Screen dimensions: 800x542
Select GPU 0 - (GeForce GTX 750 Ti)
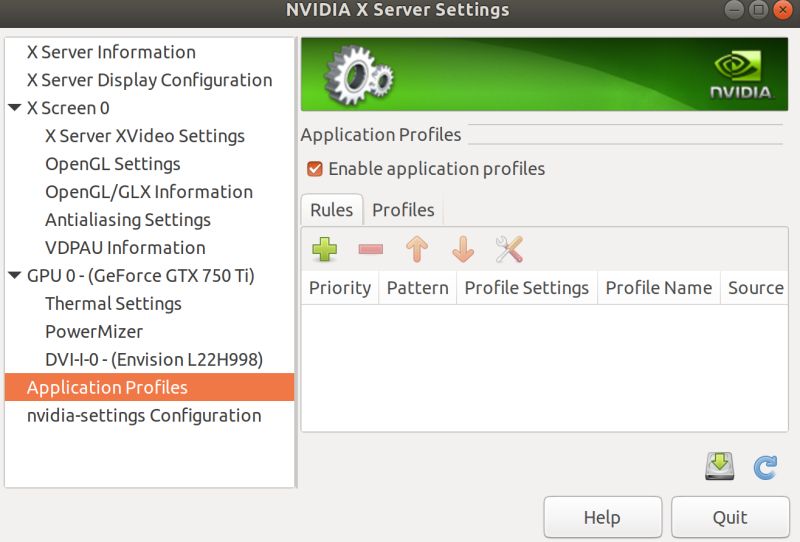click(x=140, y=276)
